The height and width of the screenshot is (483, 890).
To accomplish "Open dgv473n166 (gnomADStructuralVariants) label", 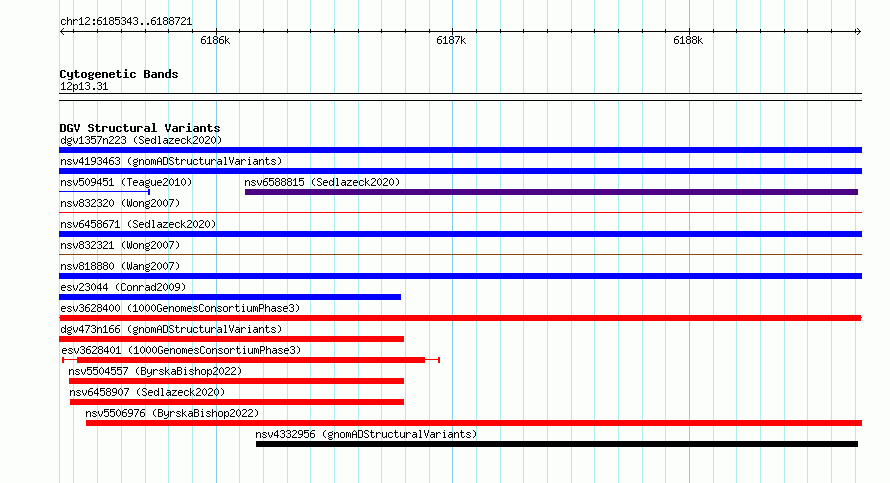I will point(171,329).
